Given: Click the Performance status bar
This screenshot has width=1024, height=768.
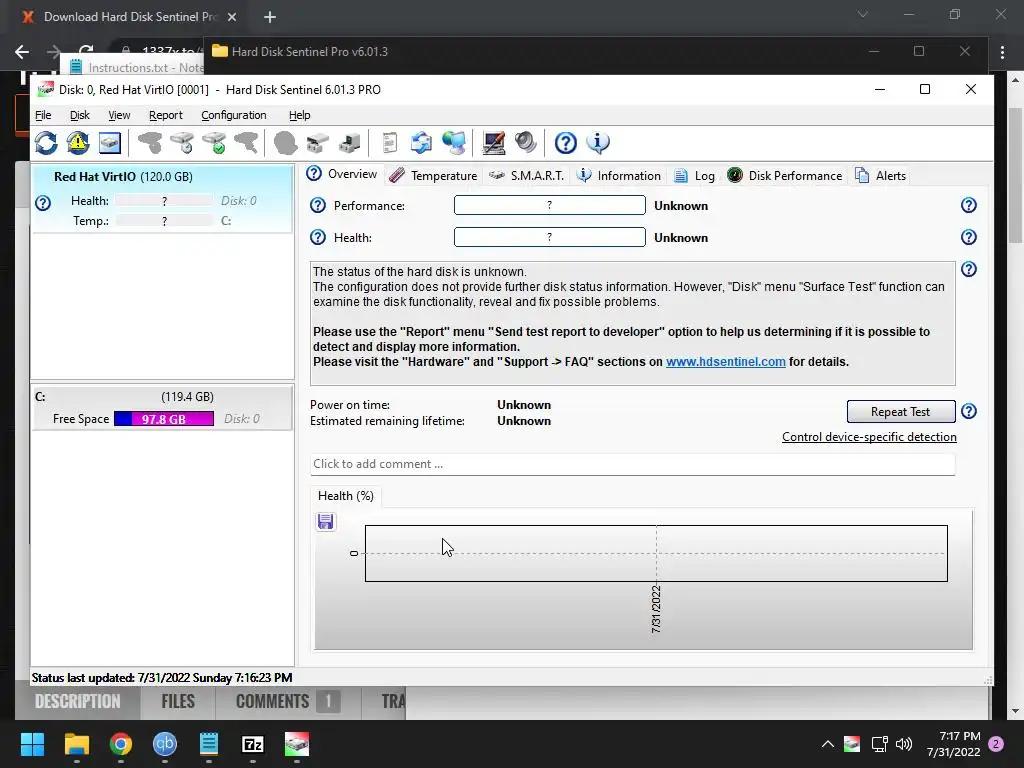Looking at the screenshot, I should (549, 205).
